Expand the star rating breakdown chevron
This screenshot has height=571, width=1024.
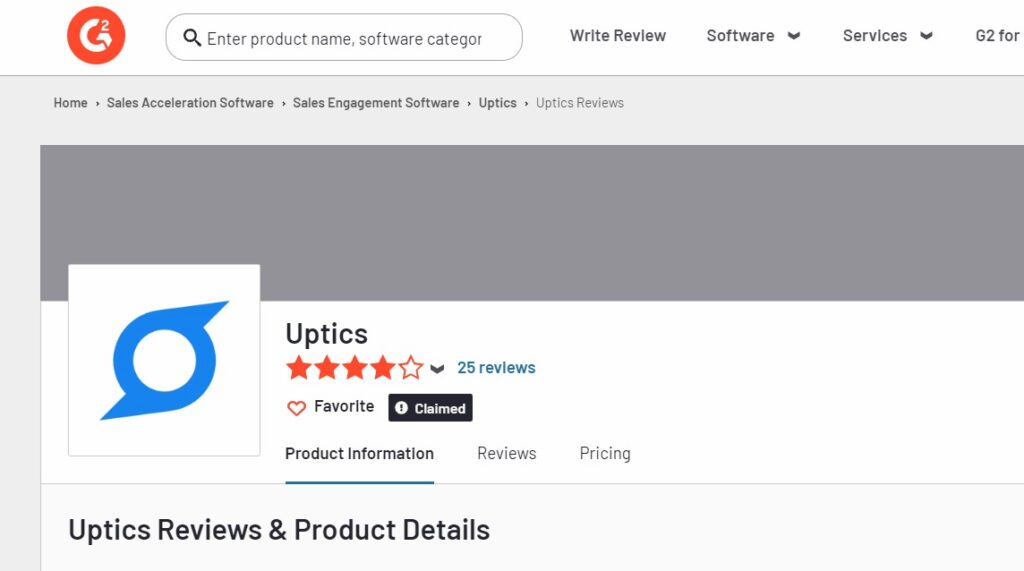pos(438,369)
